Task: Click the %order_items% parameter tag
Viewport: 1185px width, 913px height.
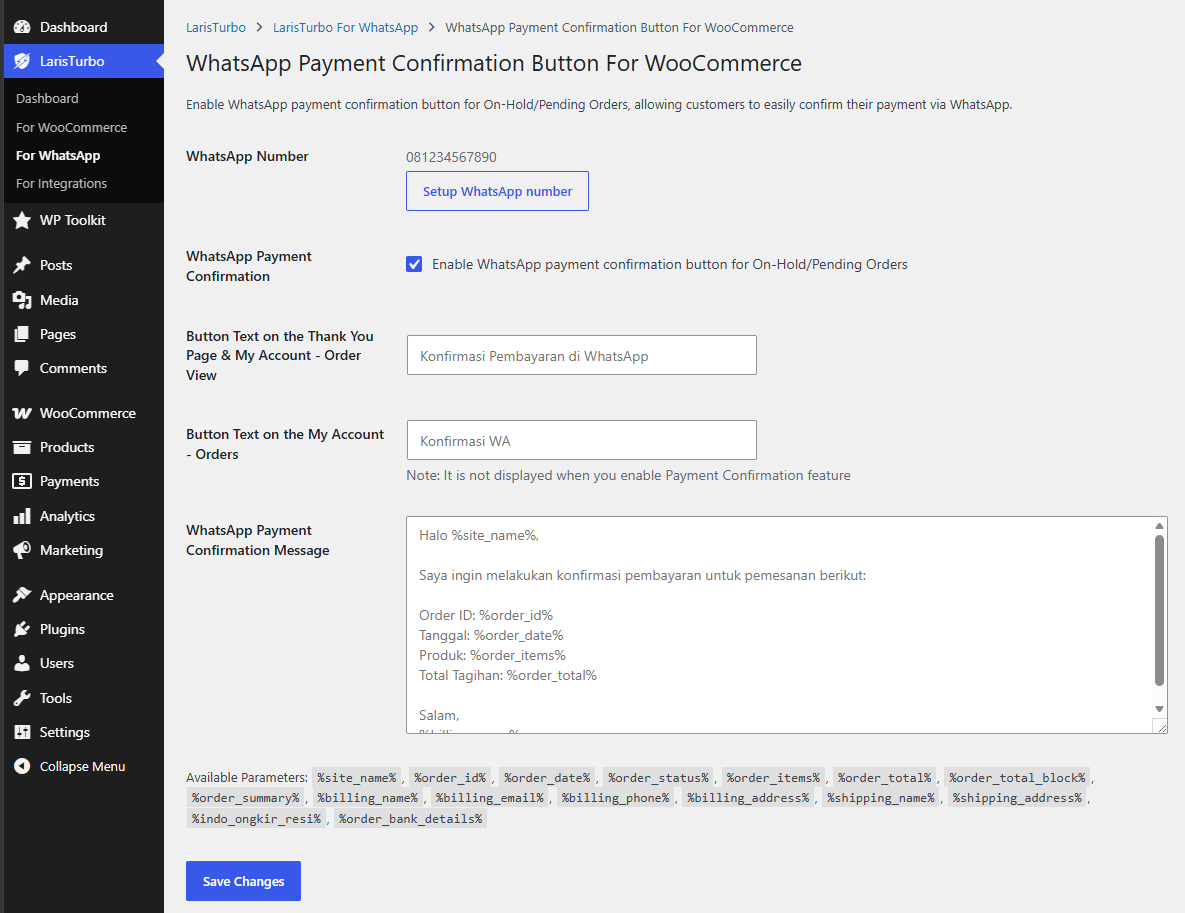Action: click(773, 778)
